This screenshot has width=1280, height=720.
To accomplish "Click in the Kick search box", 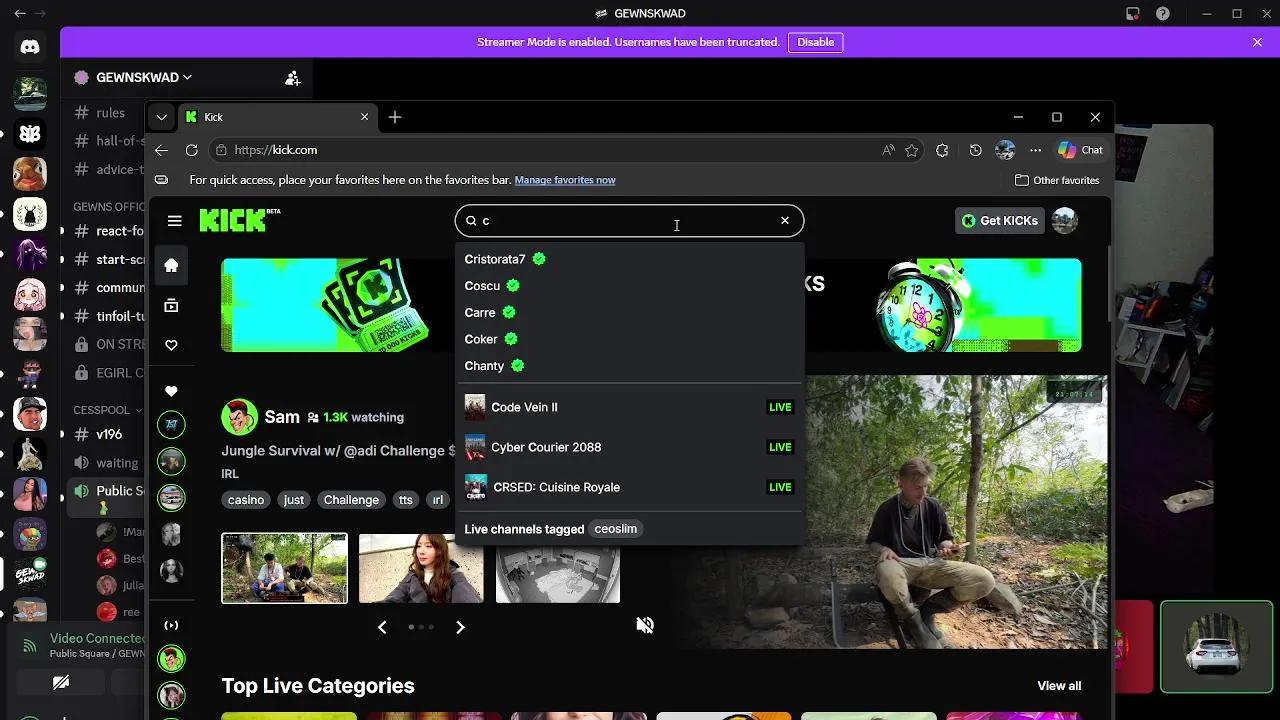I will click(x=629, y=221).
